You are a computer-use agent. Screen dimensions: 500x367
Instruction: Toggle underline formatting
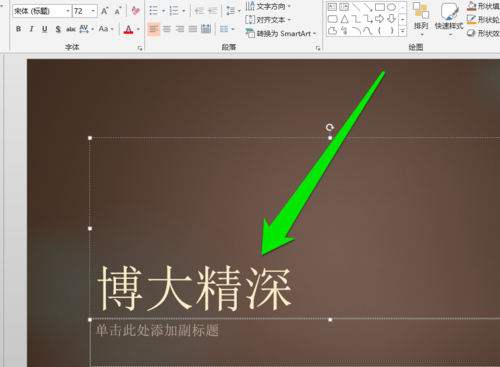[x=45, y=29]
